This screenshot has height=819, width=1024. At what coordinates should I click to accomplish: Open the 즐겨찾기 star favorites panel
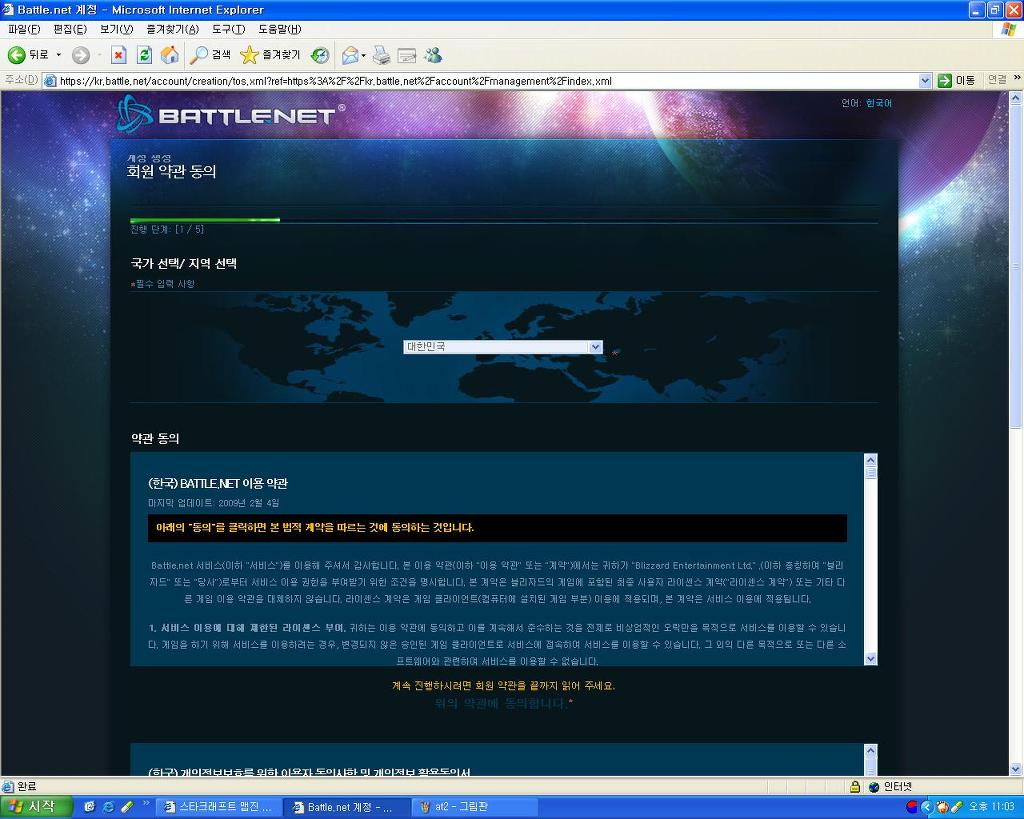click(x=270, y=55)
